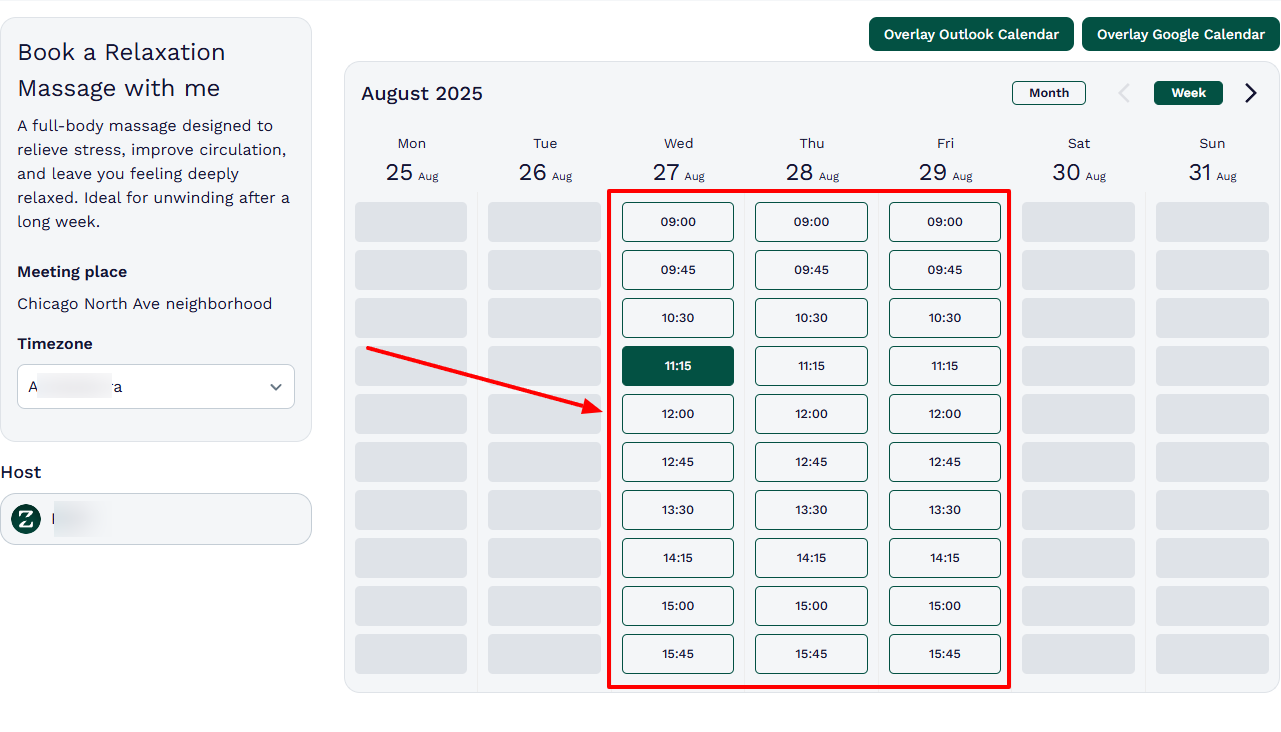This screenshot has height=732, width=1281.
Task: Switch to Week view
Action: point(1188,93)
